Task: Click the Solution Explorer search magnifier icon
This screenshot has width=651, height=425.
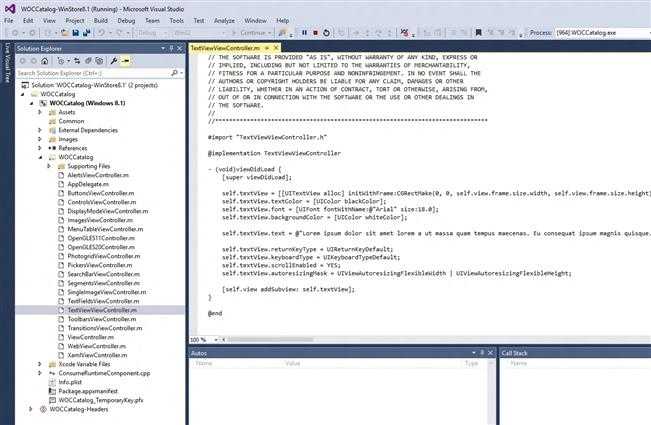Action: click(x=174, y=73)
